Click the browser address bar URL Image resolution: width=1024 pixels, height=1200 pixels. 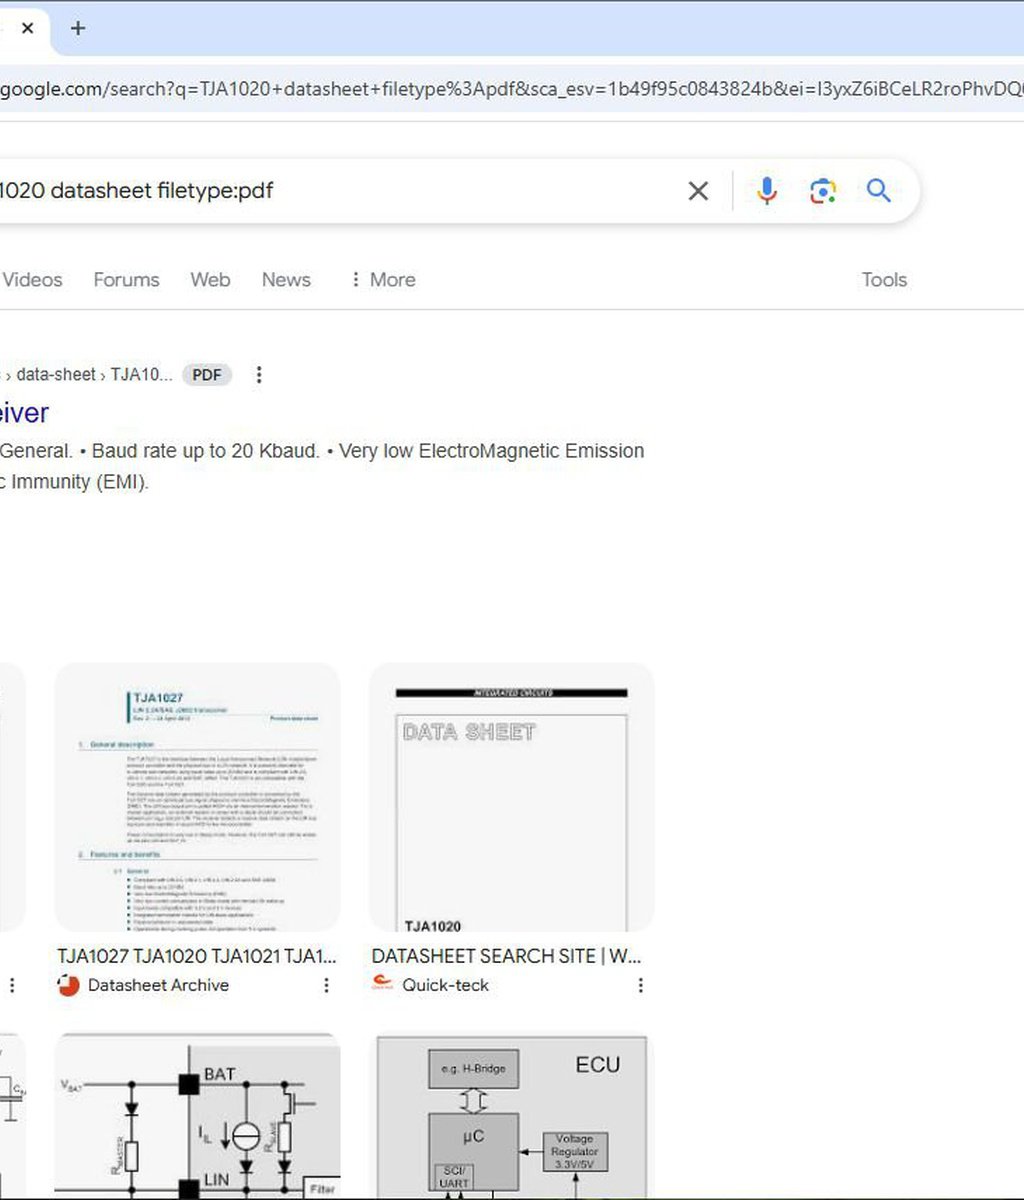512,90
